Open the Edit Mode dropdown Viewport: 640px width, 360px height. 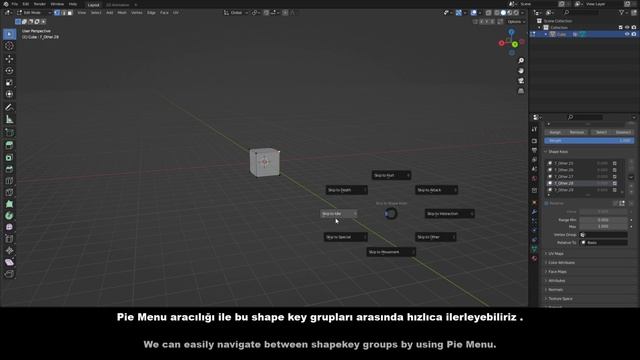click(x=33, y=13)
